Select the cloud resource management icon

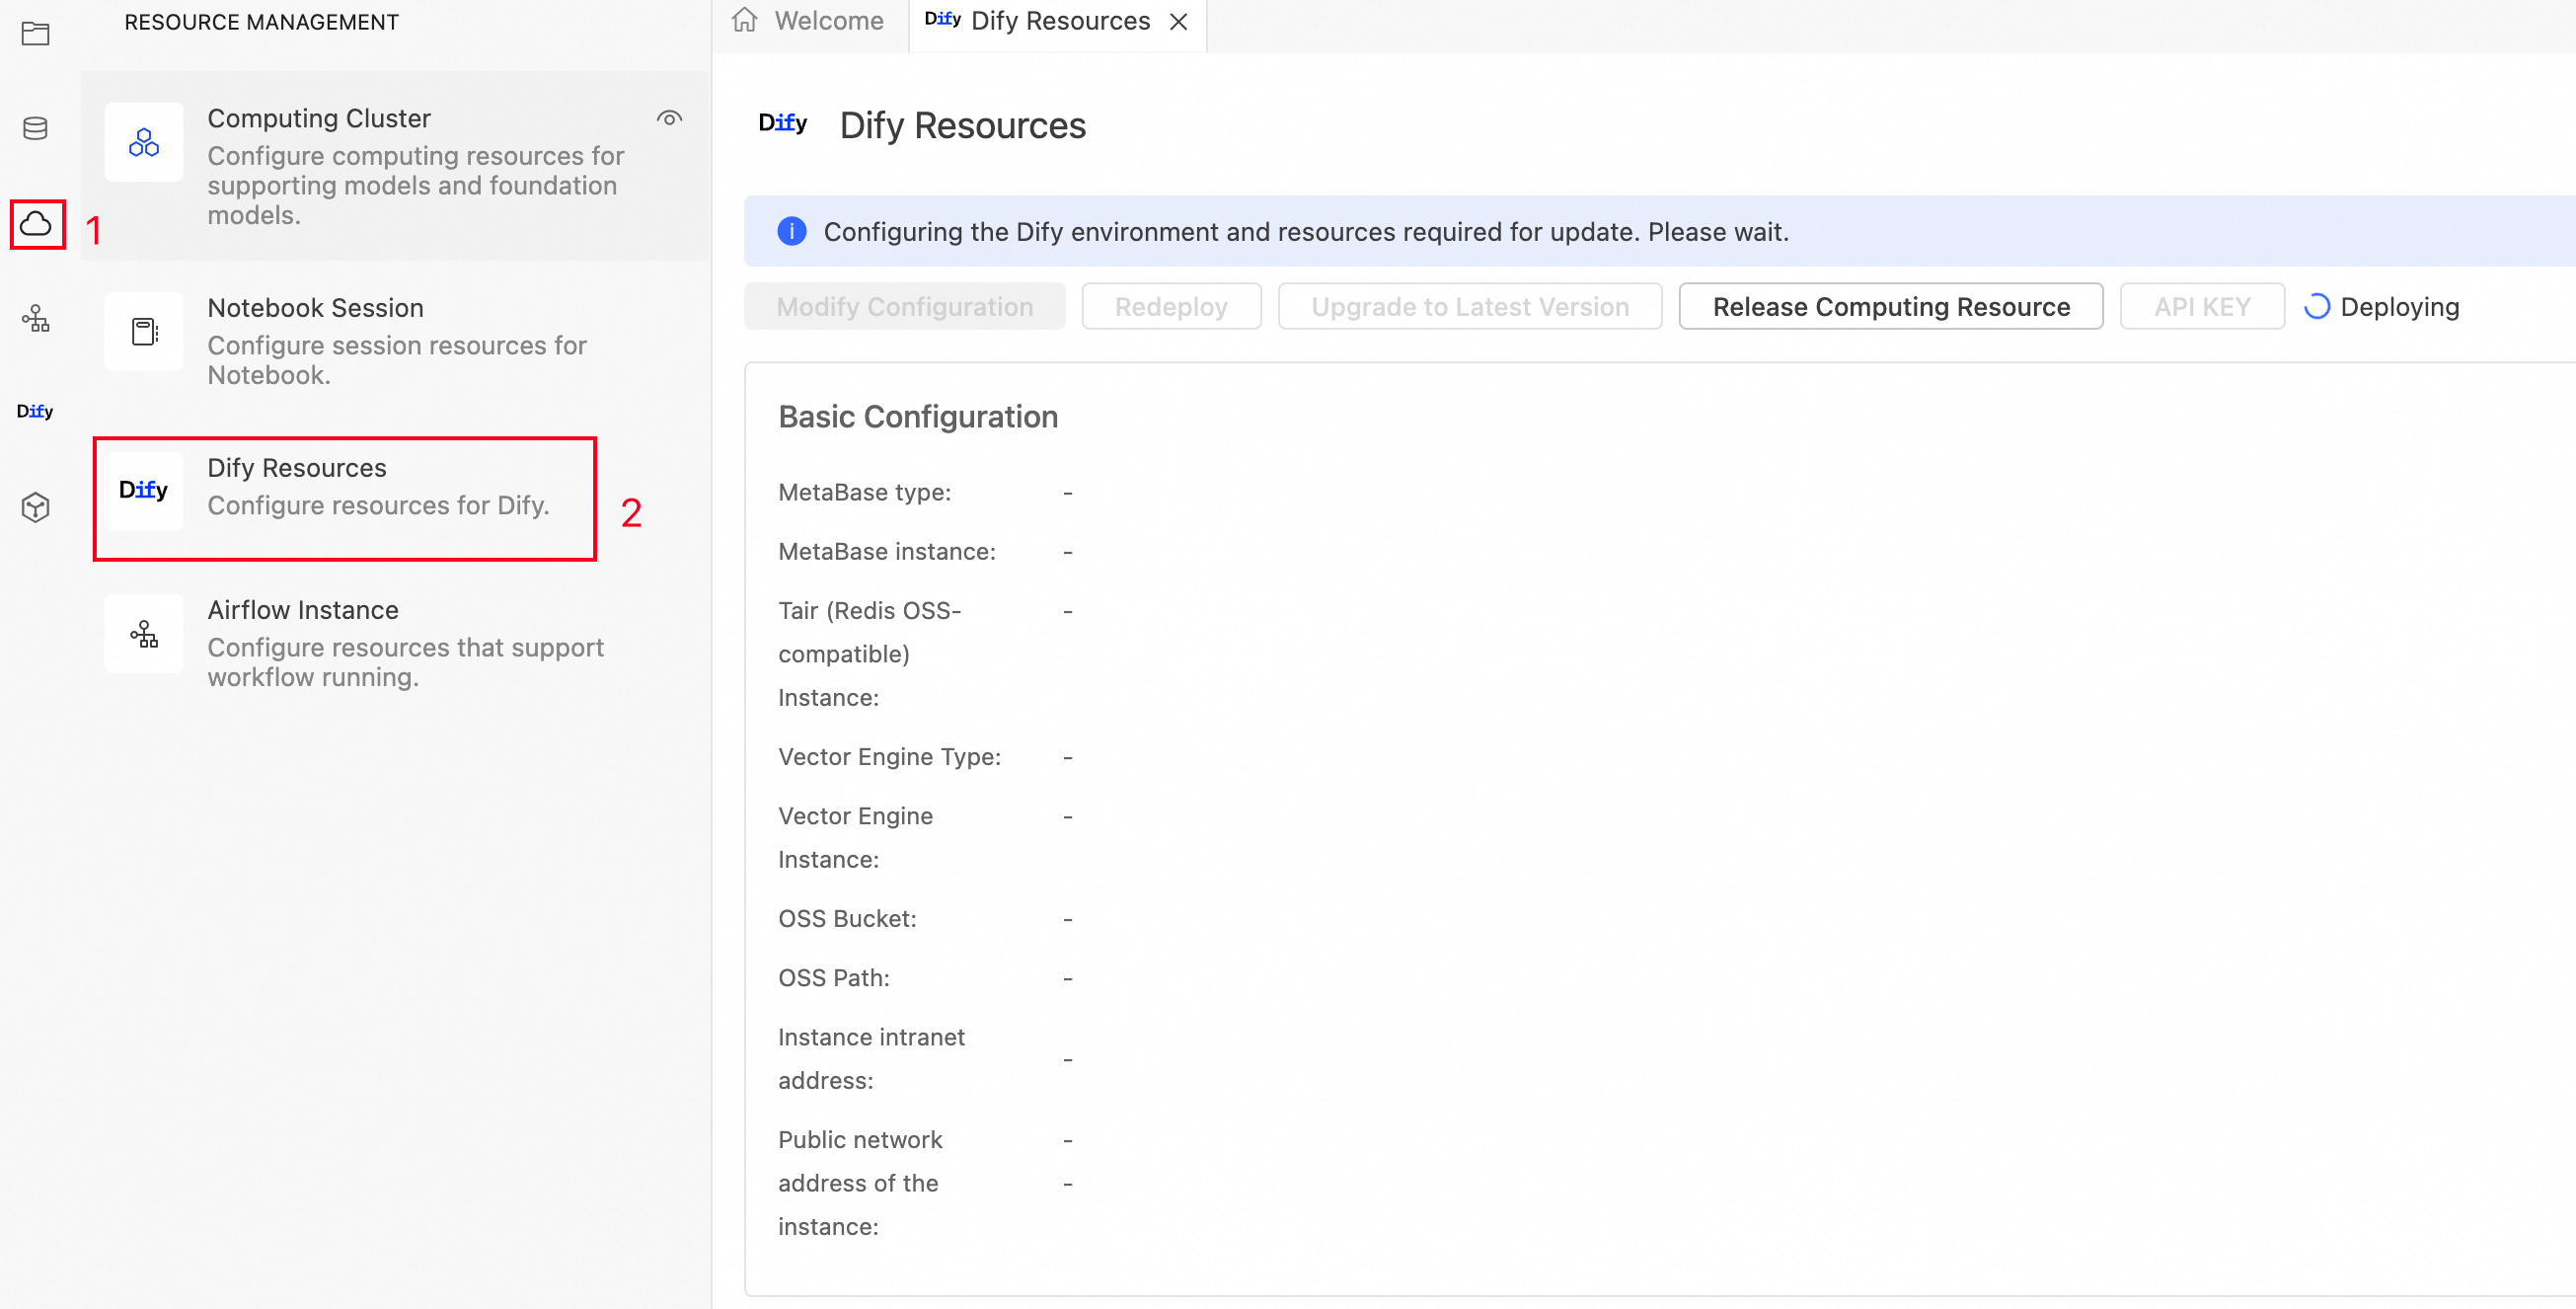click(x=37, y=224)
